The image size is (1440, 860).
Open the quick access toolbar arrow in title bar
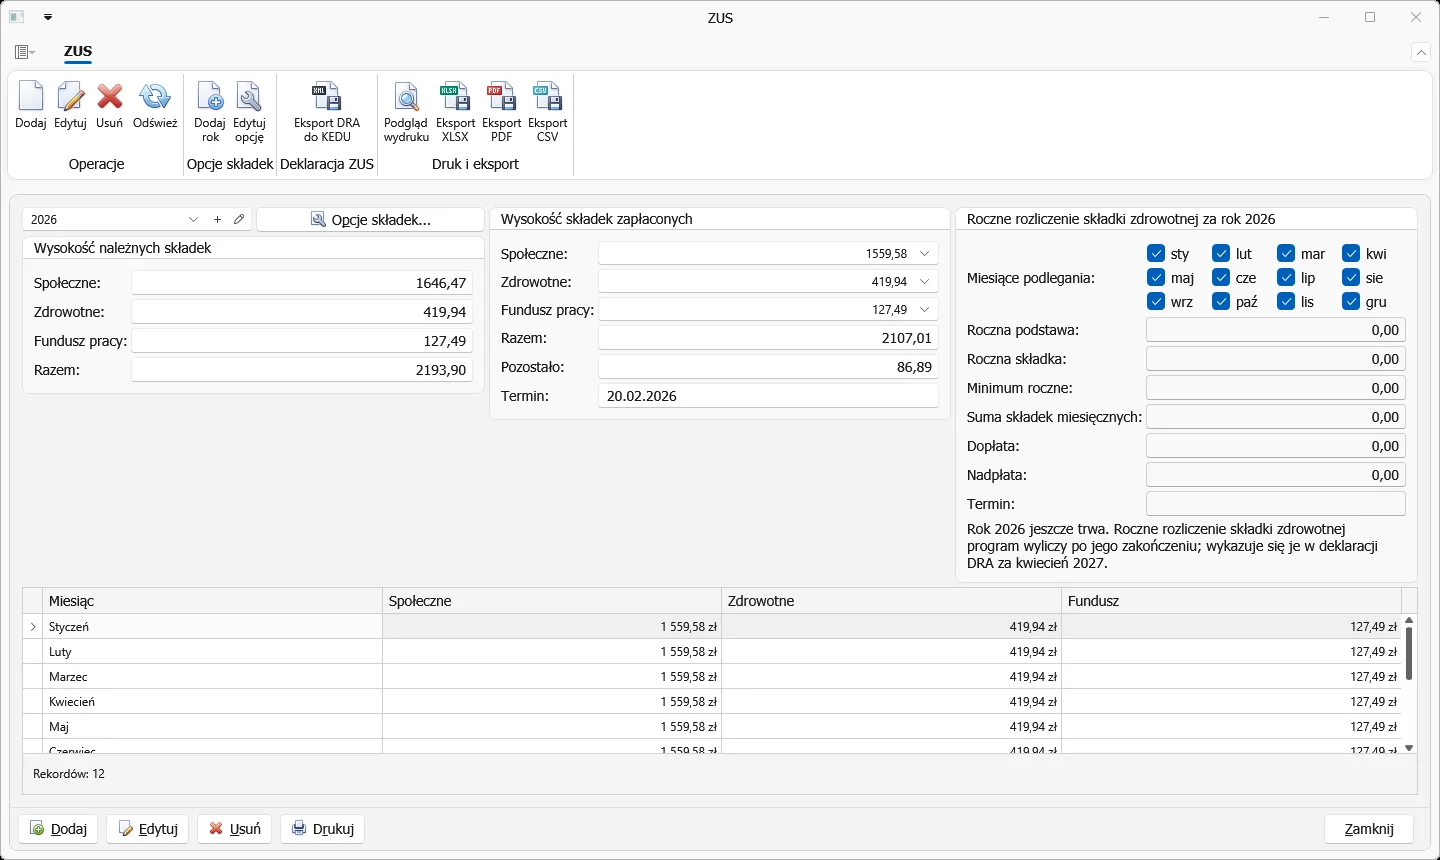[x=48, y=18]
